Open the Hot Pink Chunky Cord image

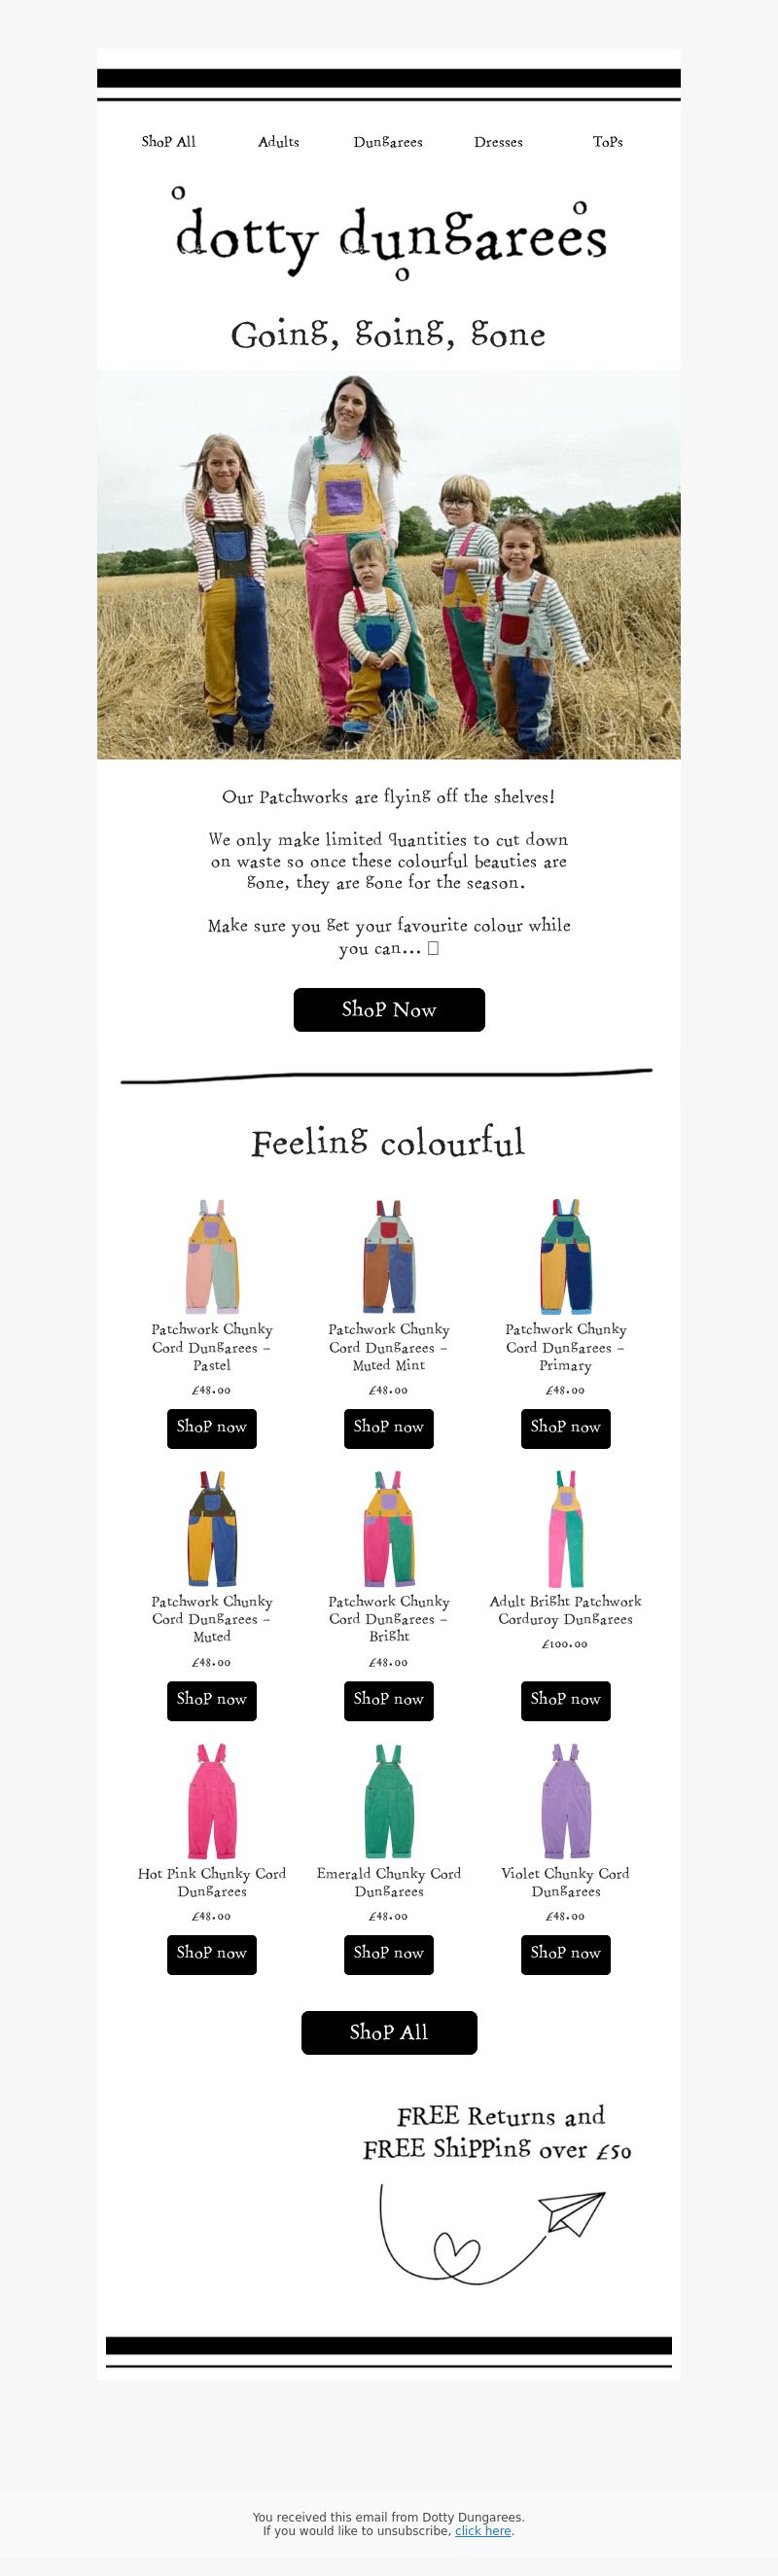pos(212,1801)
